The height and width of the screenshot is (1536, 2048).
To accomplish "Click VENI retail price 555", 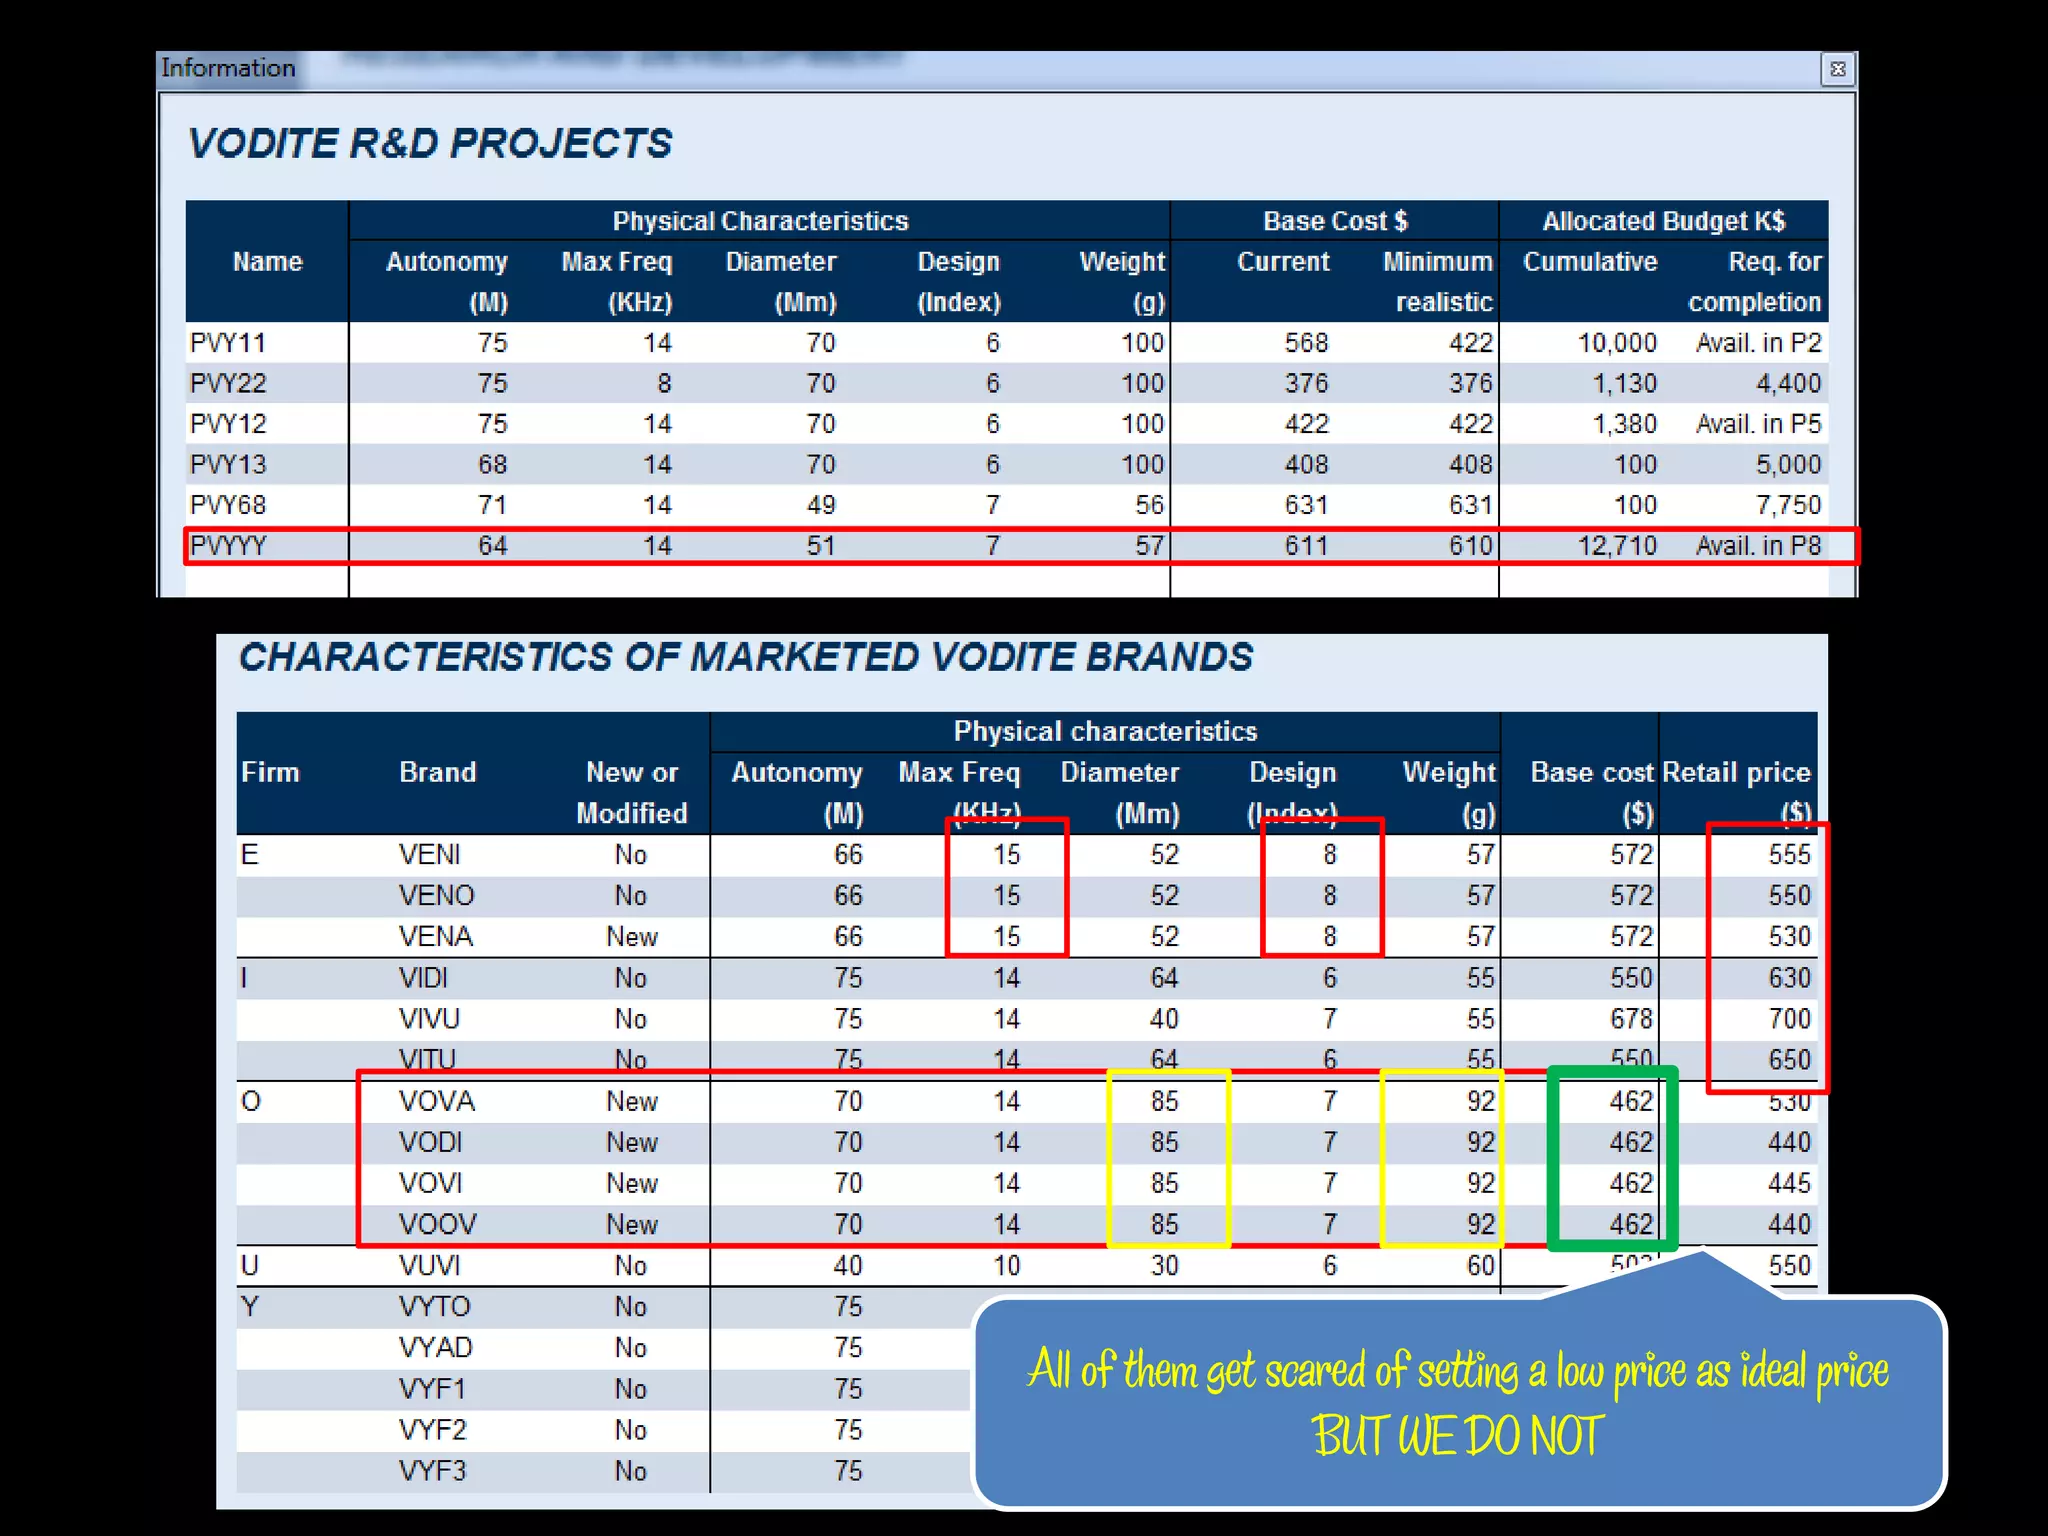I will (1788, 855).
